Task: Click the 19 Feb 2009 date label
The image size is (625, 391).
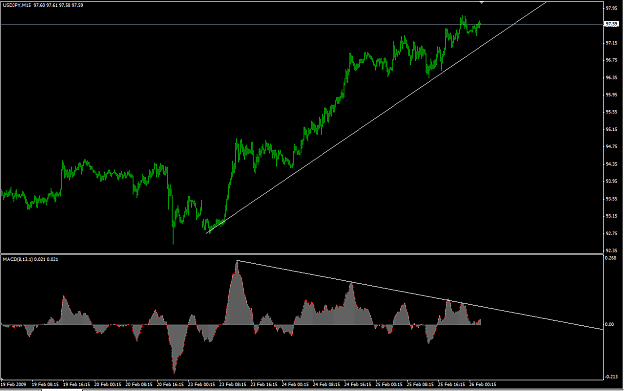Action: coord(13,384)
